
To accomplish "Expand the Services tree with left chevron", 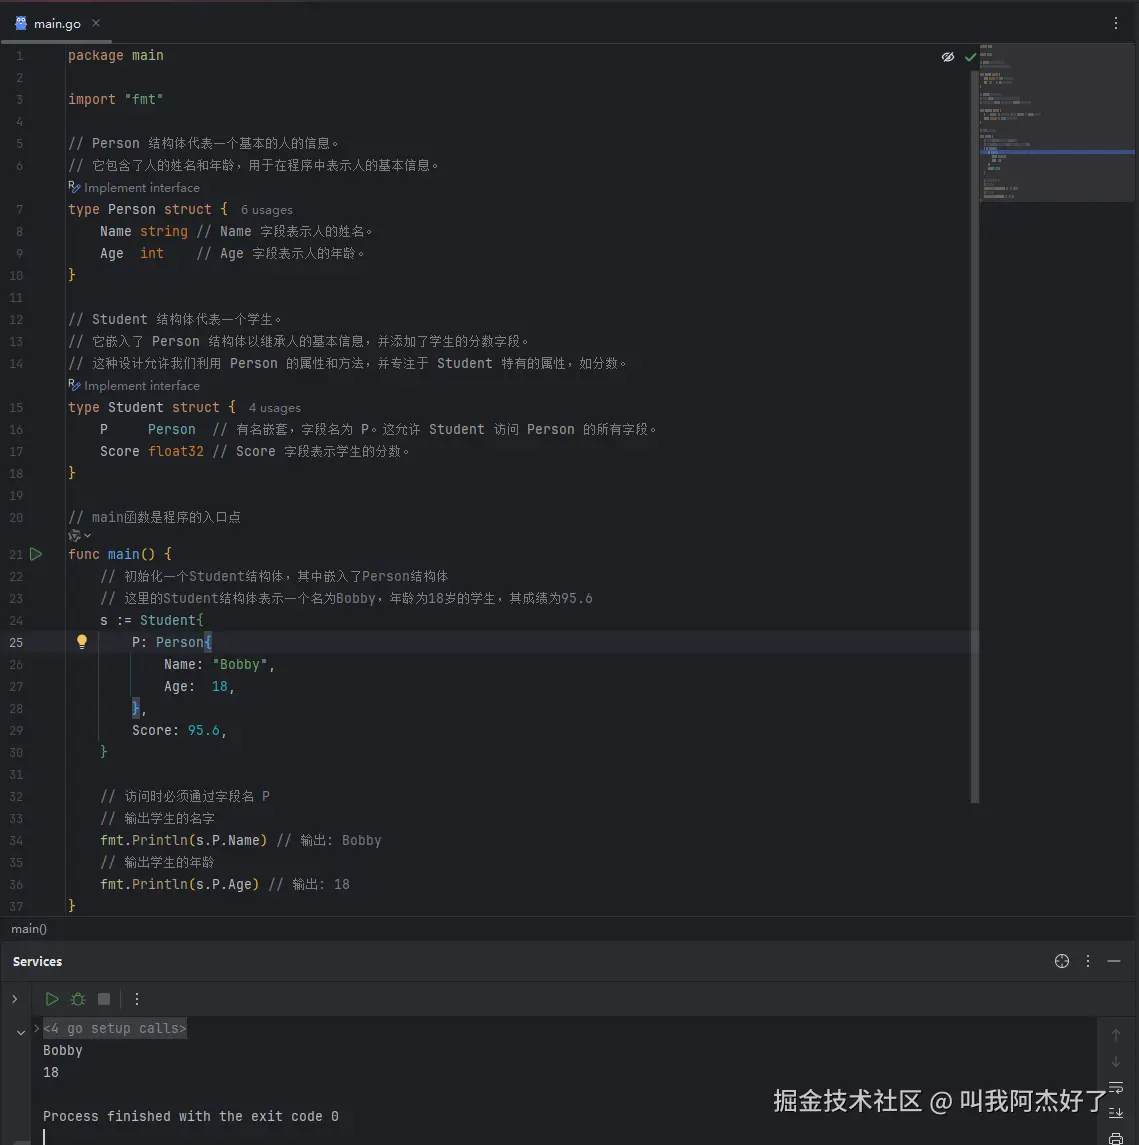I will pyautogui.click(x=15, y=999).
